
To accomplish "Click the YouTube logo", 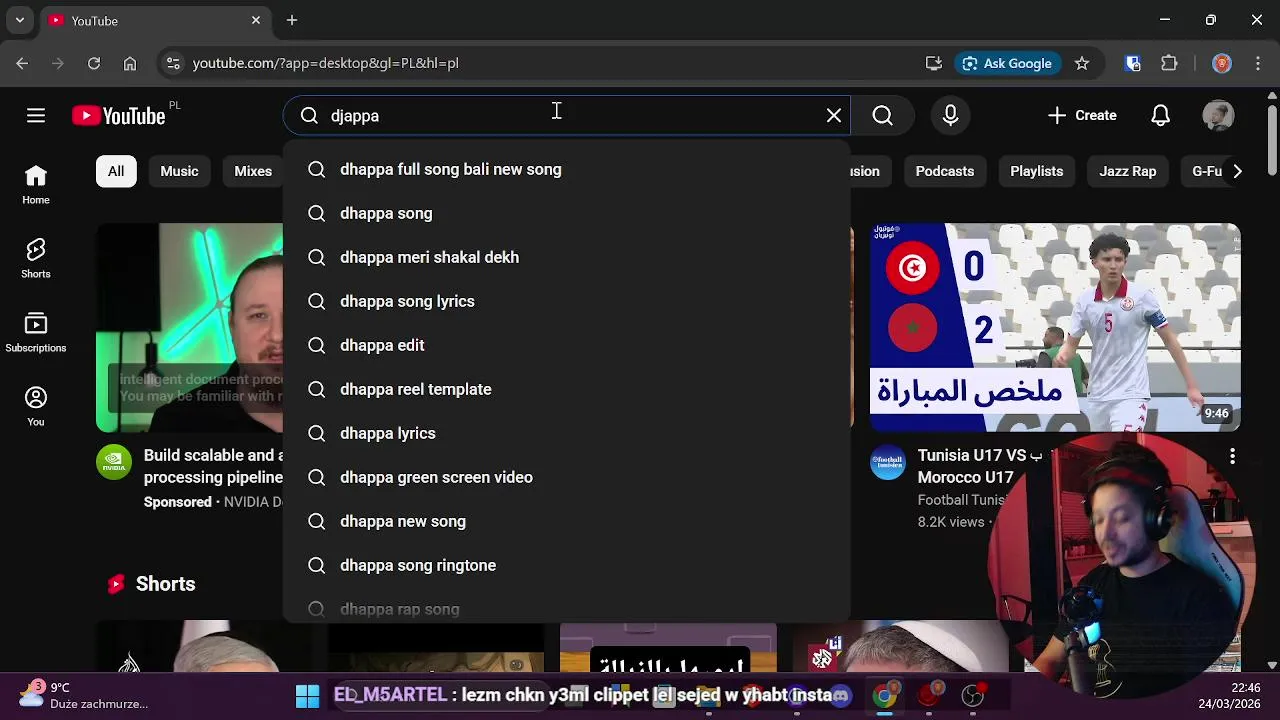I will (x=119, y=116).
